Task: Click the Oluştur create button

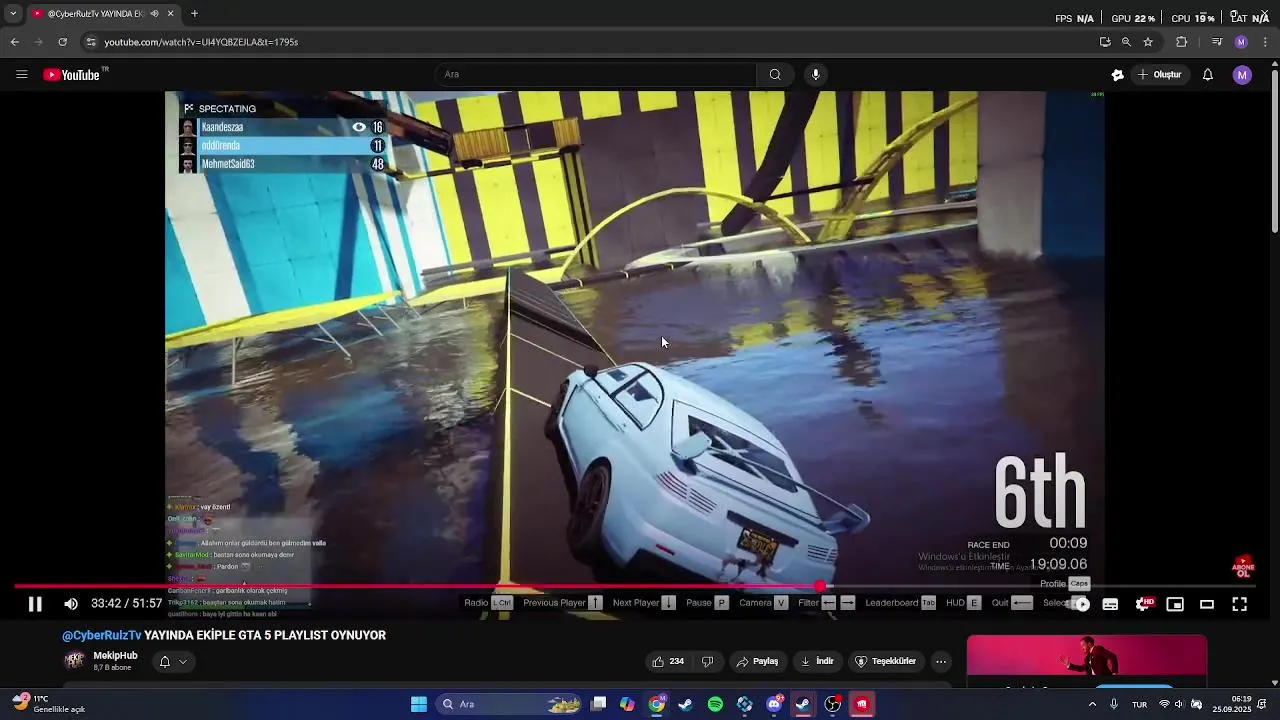Action: [x=1159, y=75]
